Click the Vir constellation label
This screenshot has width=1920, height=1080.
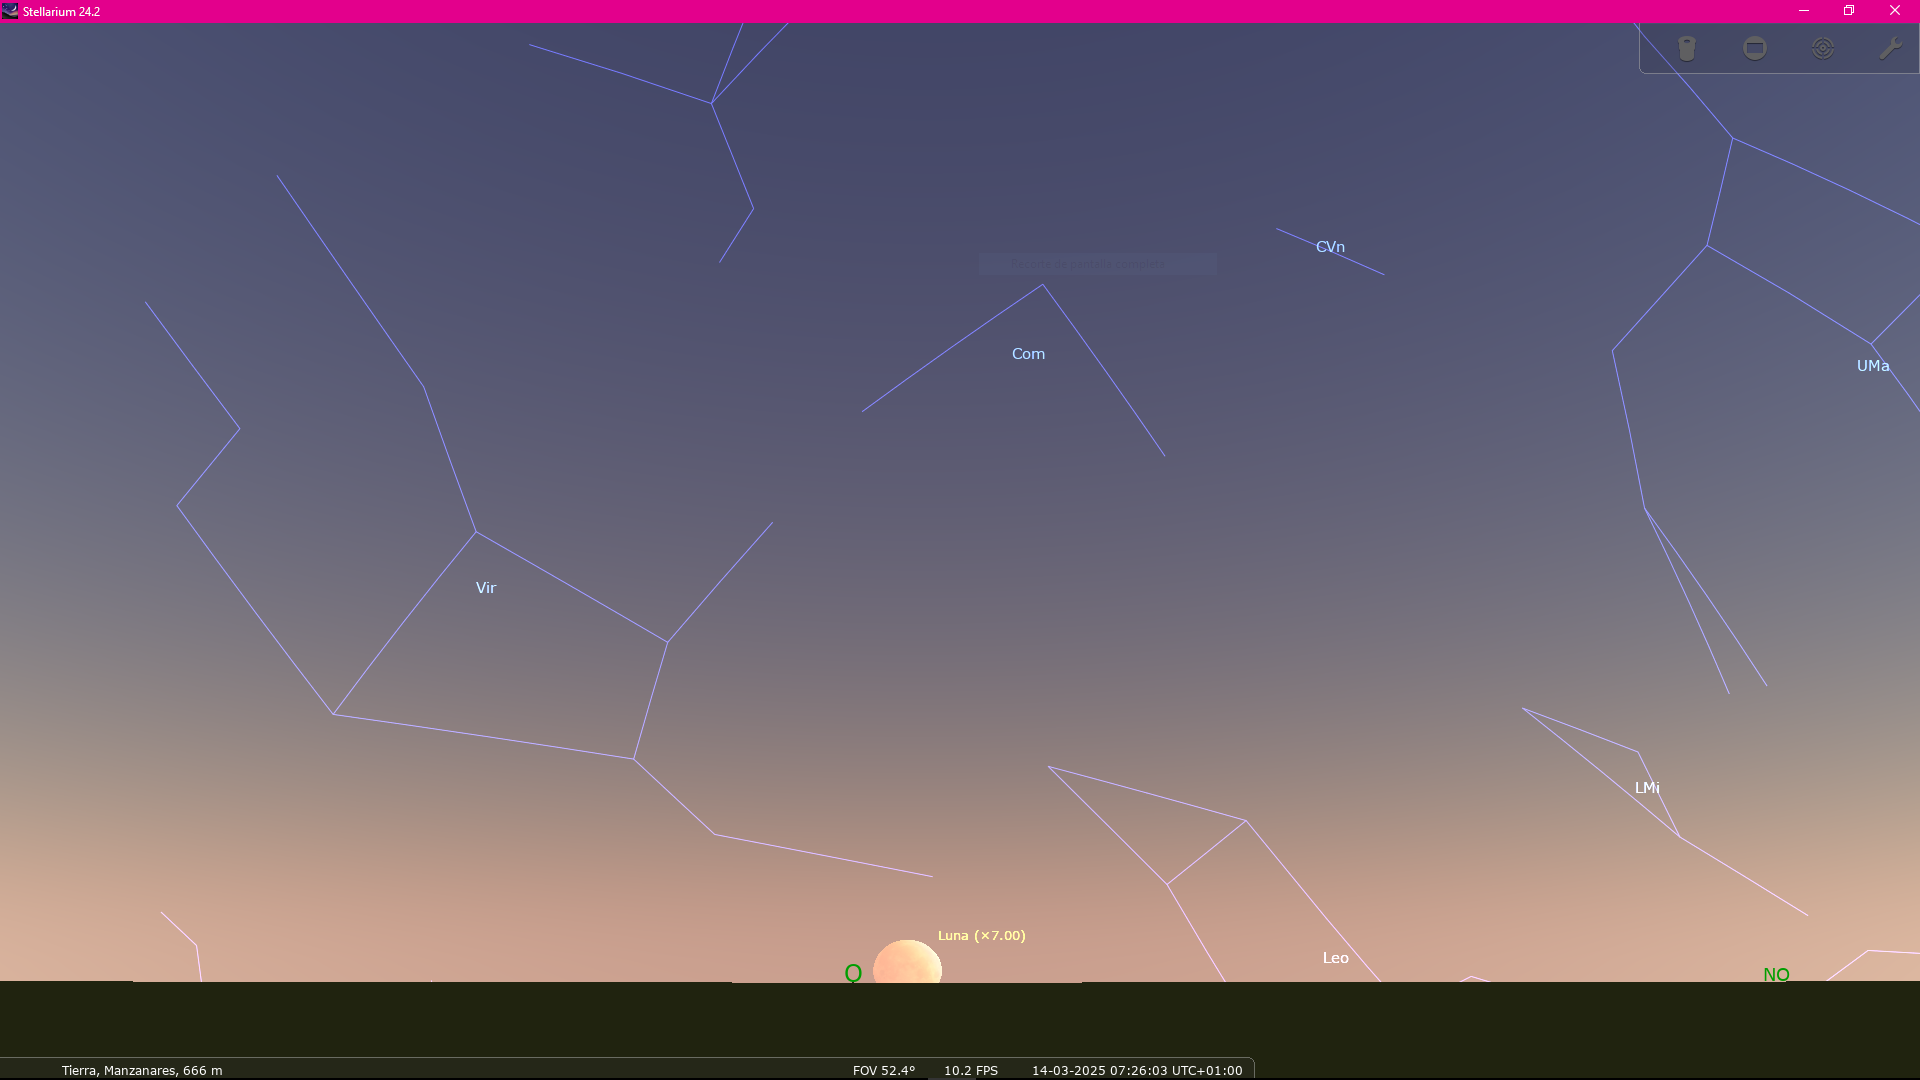click(486, 588)
